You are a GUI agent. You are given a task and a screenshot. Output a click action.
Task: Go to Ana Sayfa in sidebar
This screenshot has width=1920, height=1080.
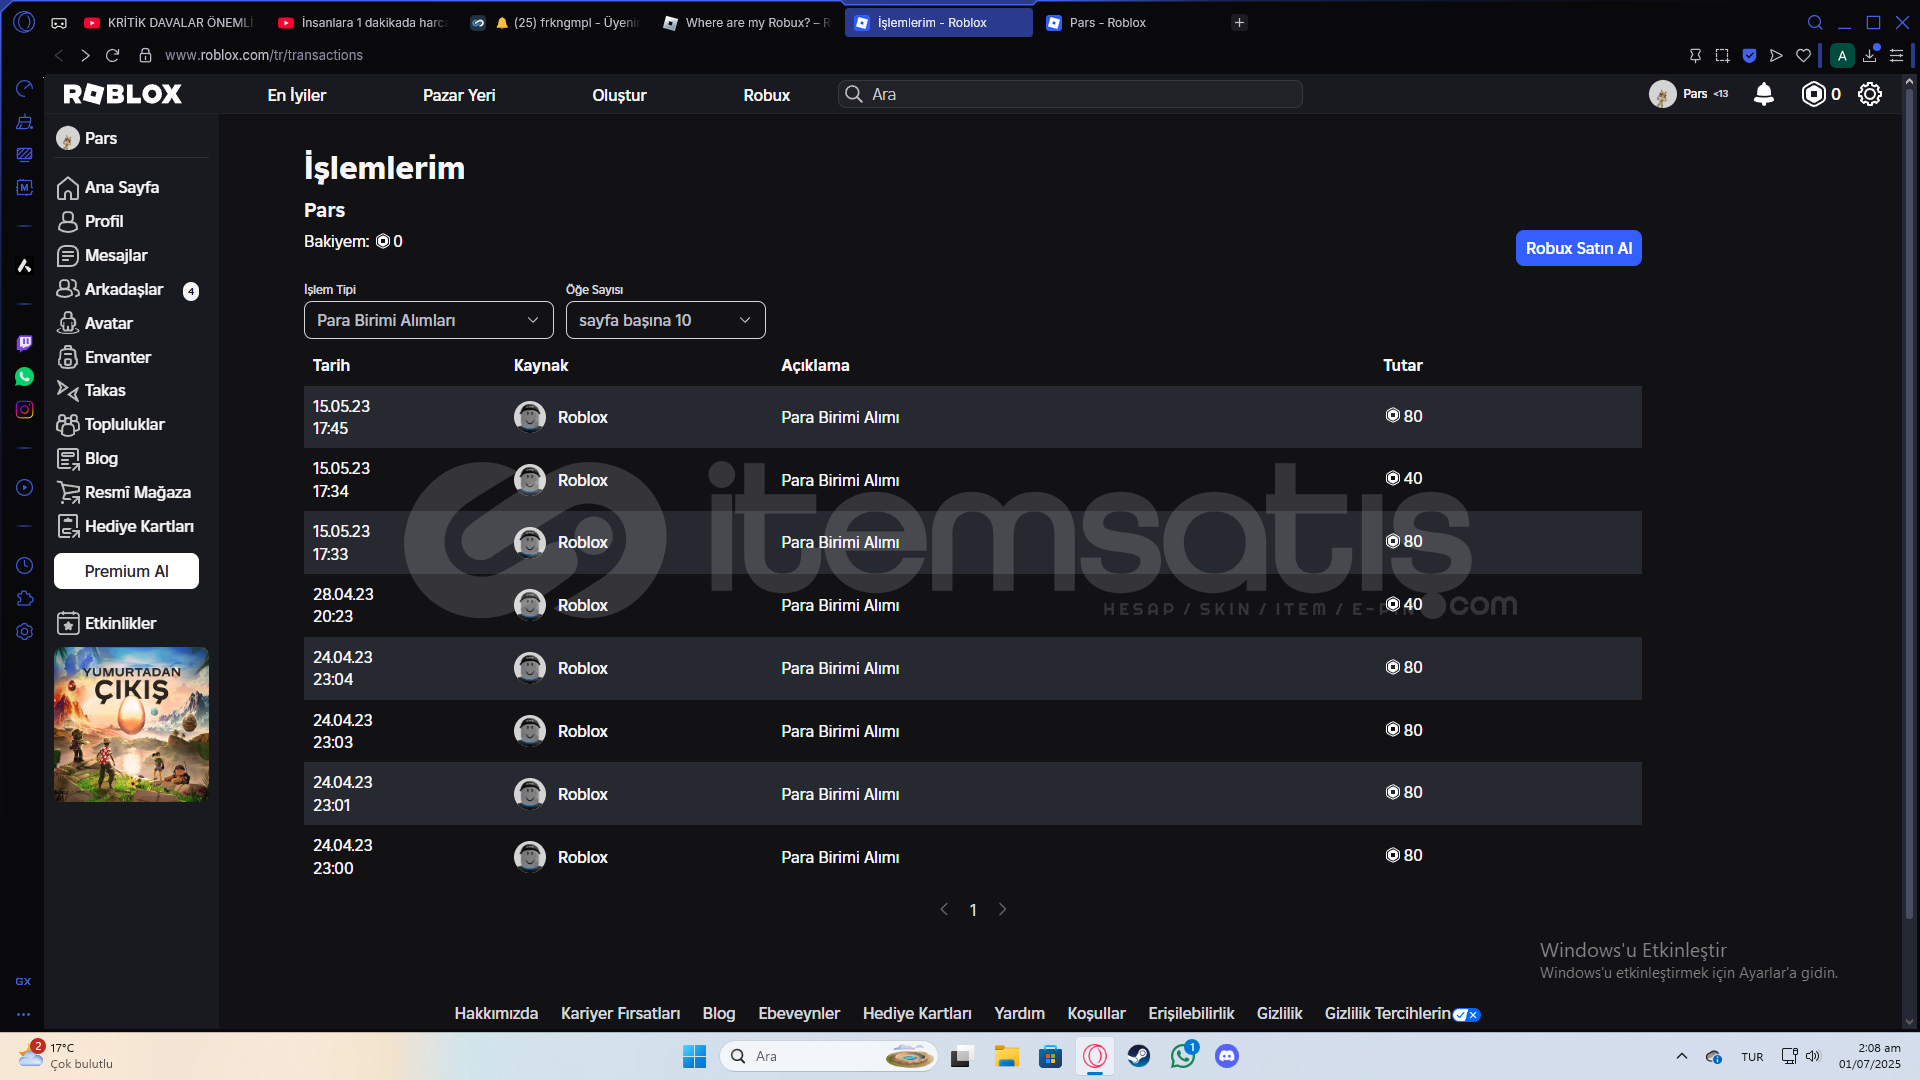[x=108, y=187]
